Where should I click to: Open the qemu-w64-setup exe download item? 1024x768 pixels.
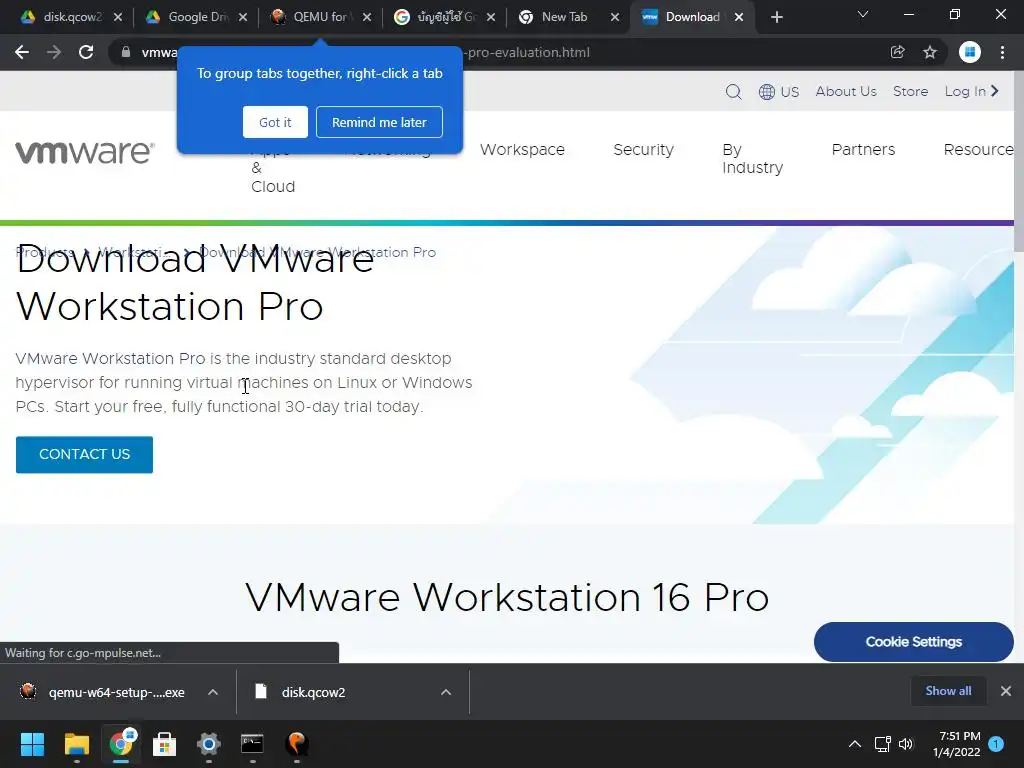pyautogui.click(x=104, y=692)
